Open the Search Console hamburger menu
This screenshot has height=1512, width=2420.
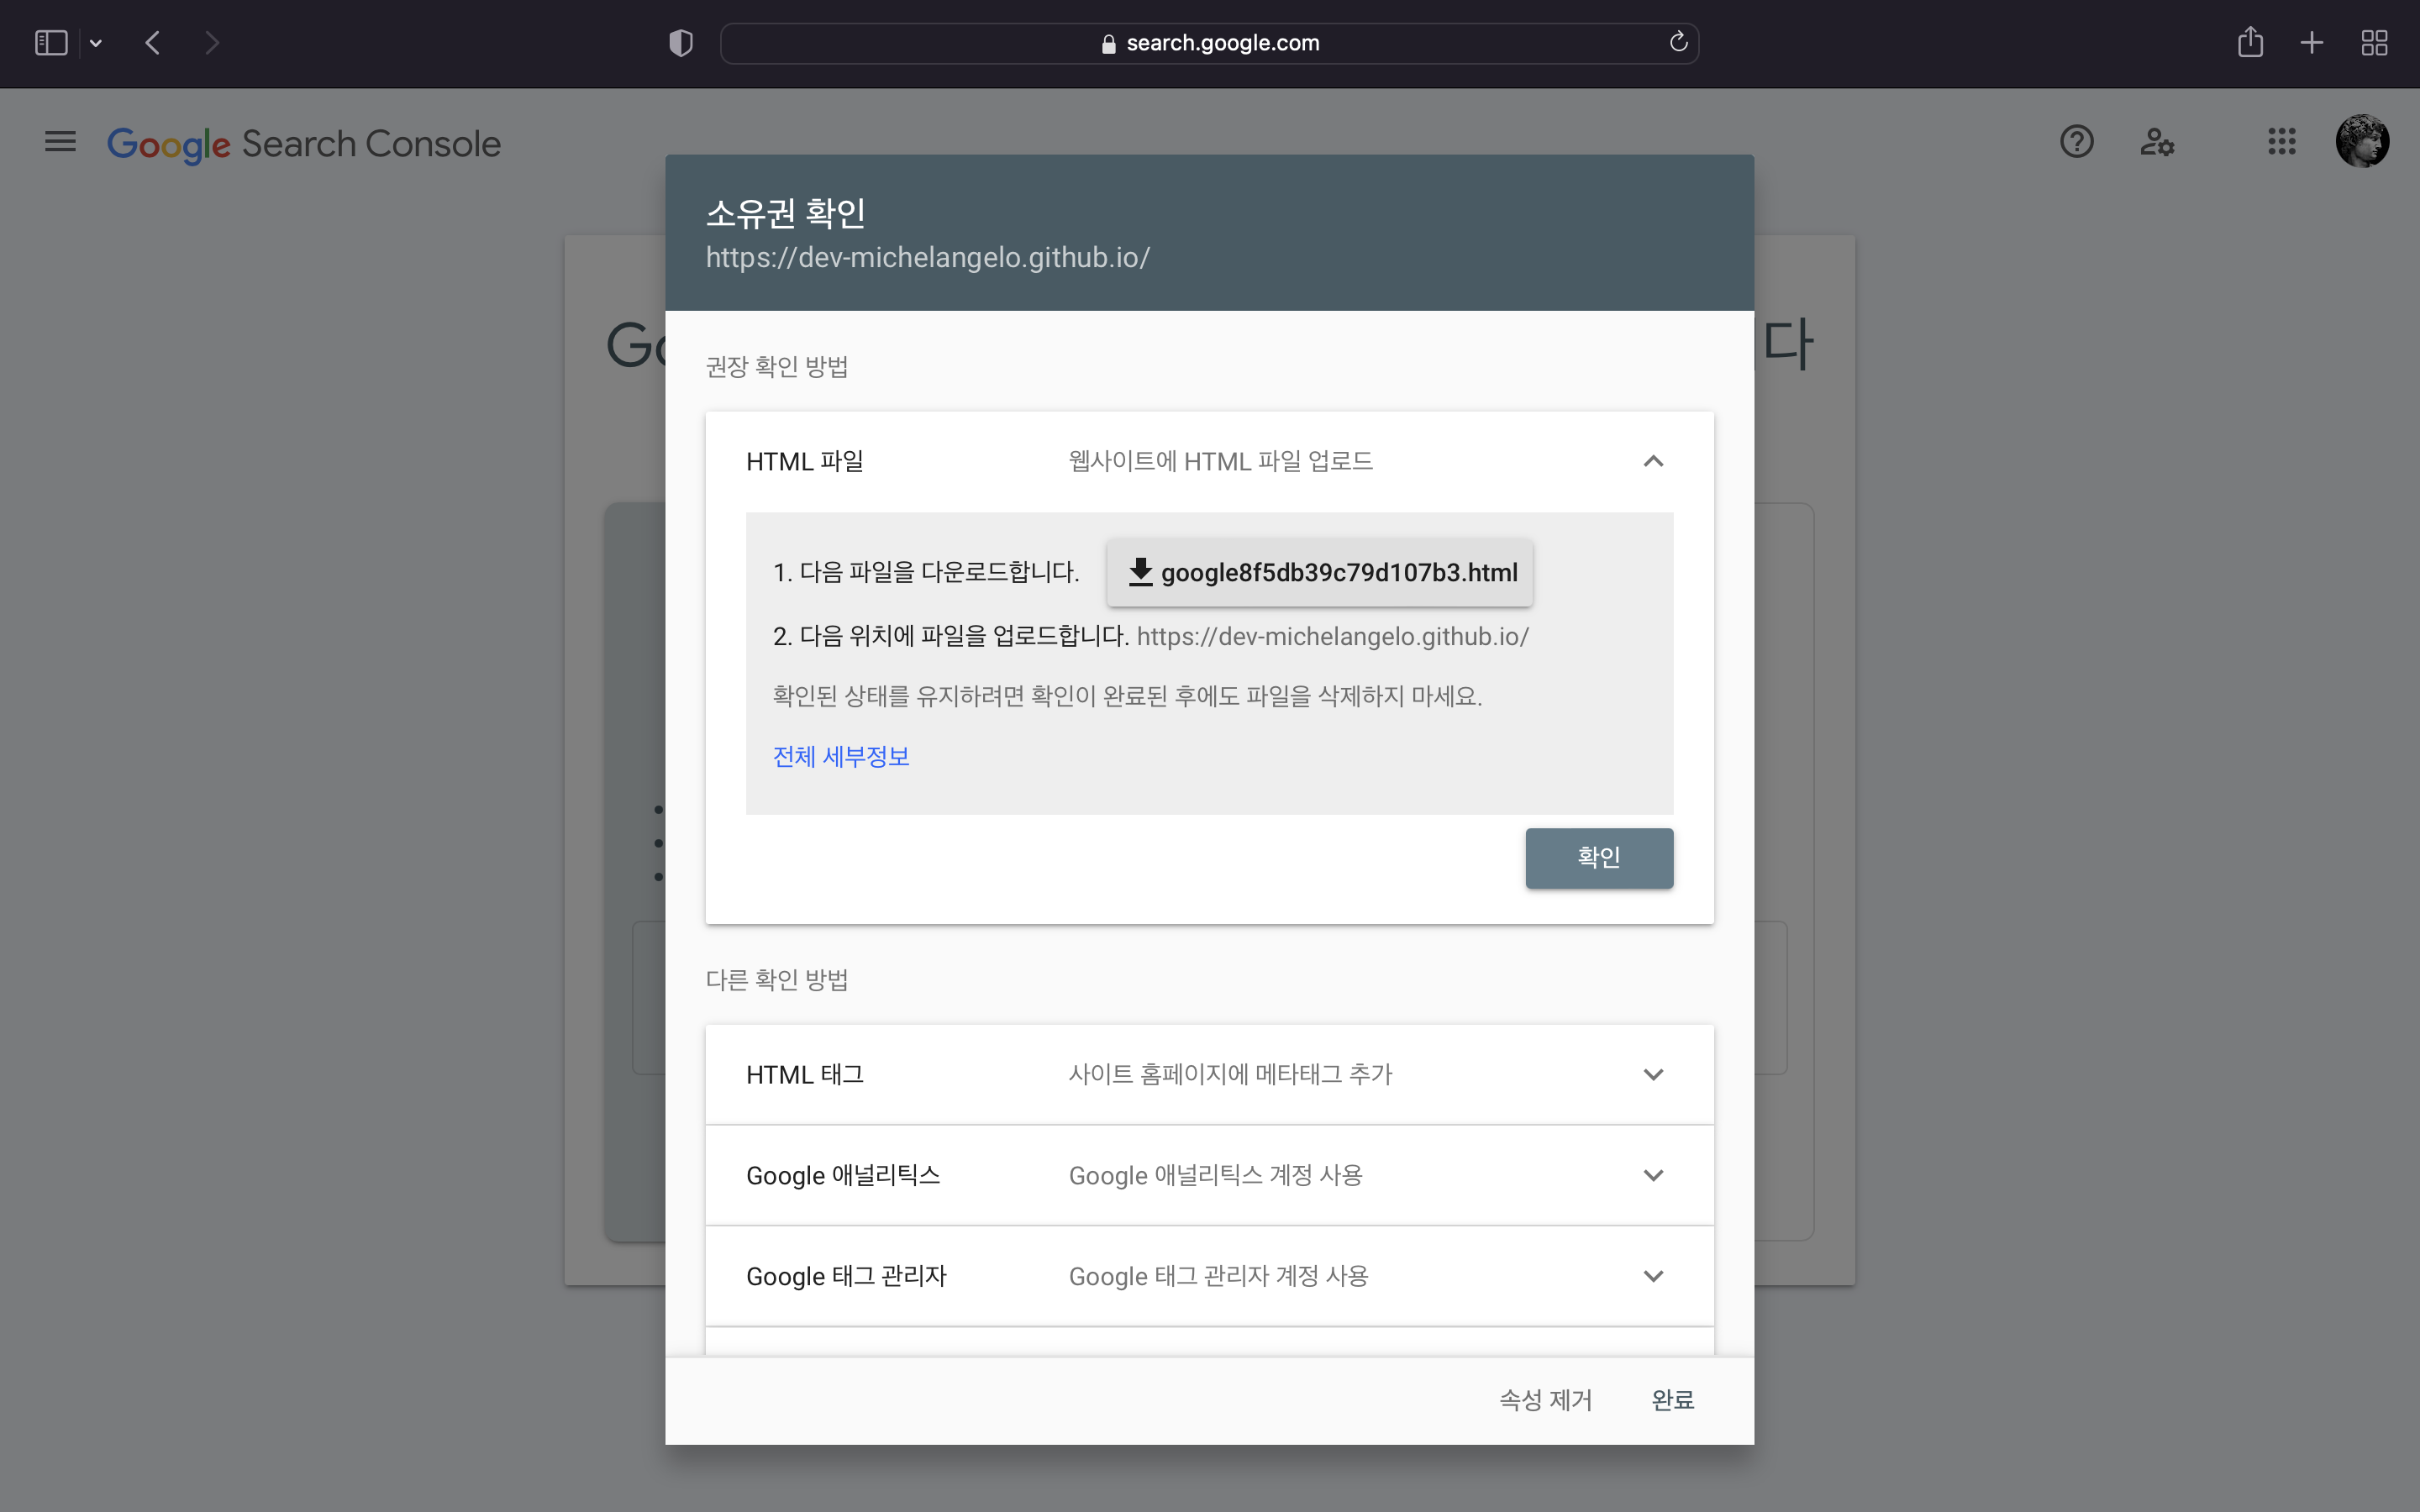[60, 142]
